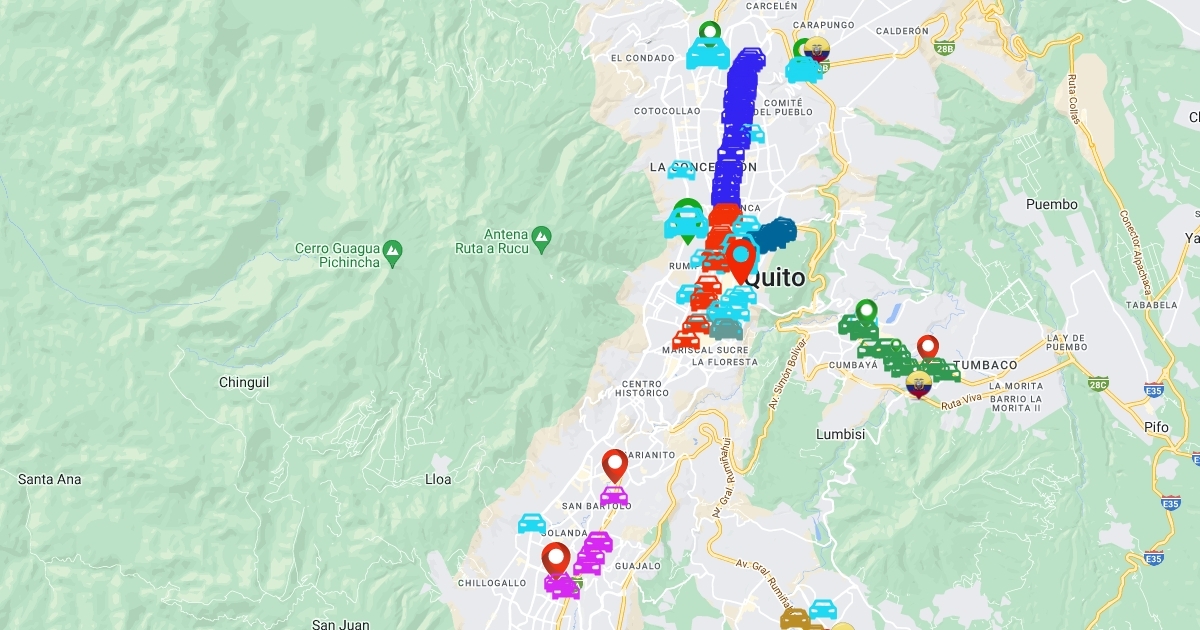Click the Calderón label
Viewport: 1200px width, 630px height.
click(902, 31)
